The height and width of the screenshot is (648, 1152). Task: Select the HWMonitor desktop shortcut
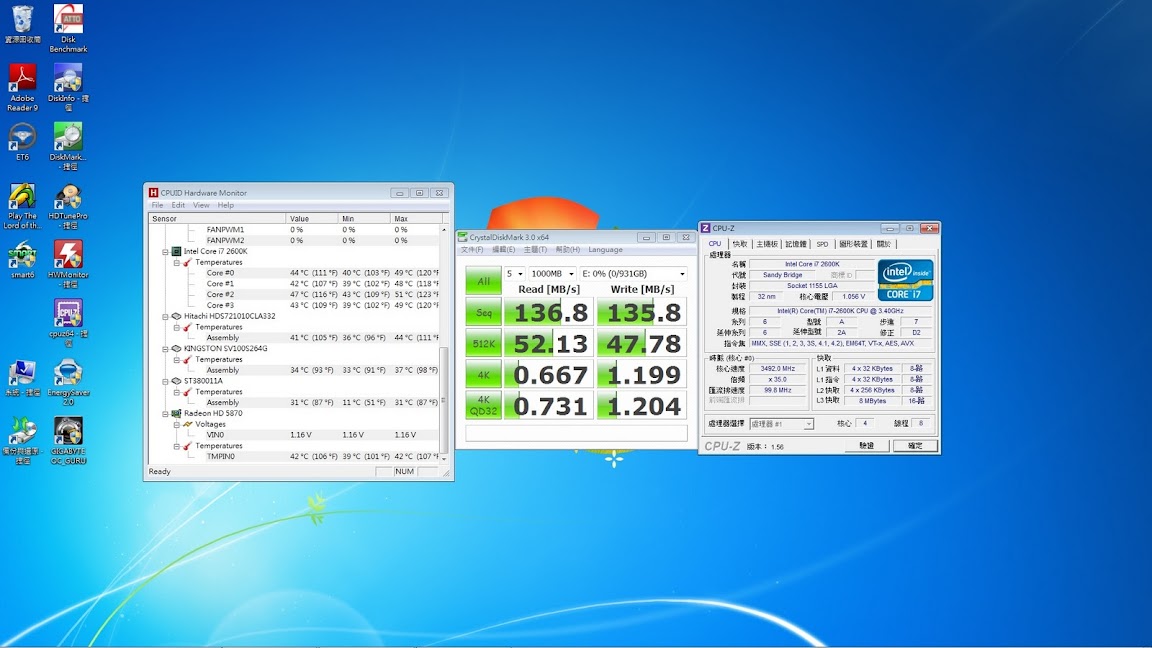68,264
